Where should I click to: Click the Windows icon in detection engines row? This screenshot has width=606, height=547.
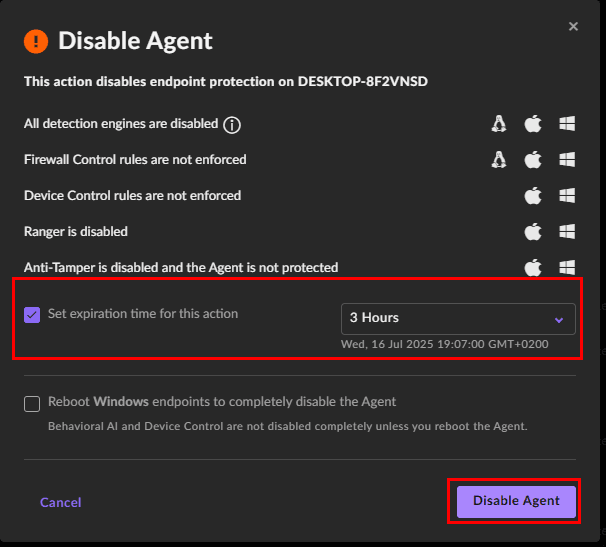(x=567, y=124)
